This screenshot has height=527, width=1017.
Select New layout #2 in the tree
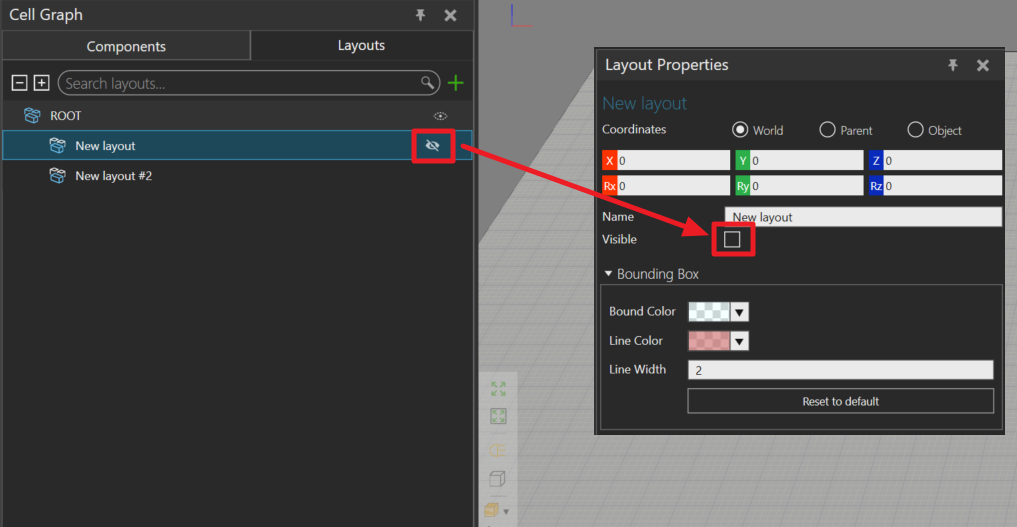pos(114,176)
